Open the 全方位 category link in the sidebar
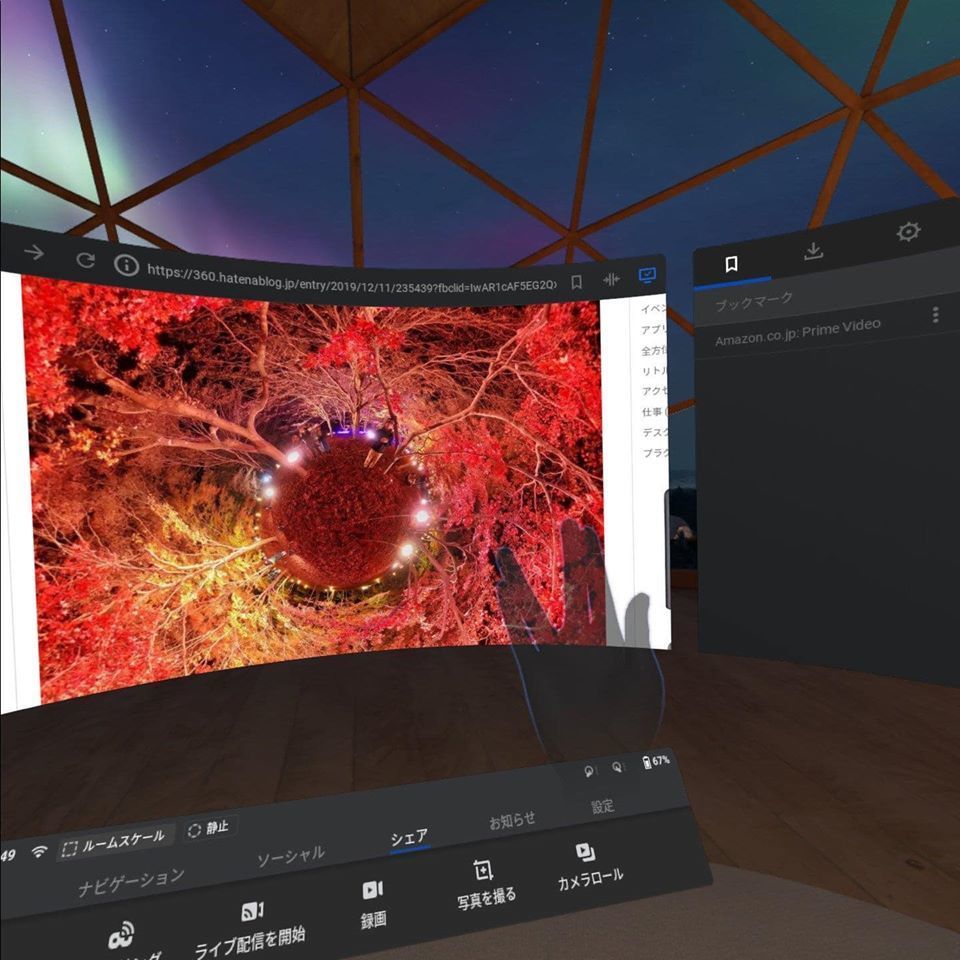Image resolution: width=960 pixels, height=960 pixels. [654, 350]
